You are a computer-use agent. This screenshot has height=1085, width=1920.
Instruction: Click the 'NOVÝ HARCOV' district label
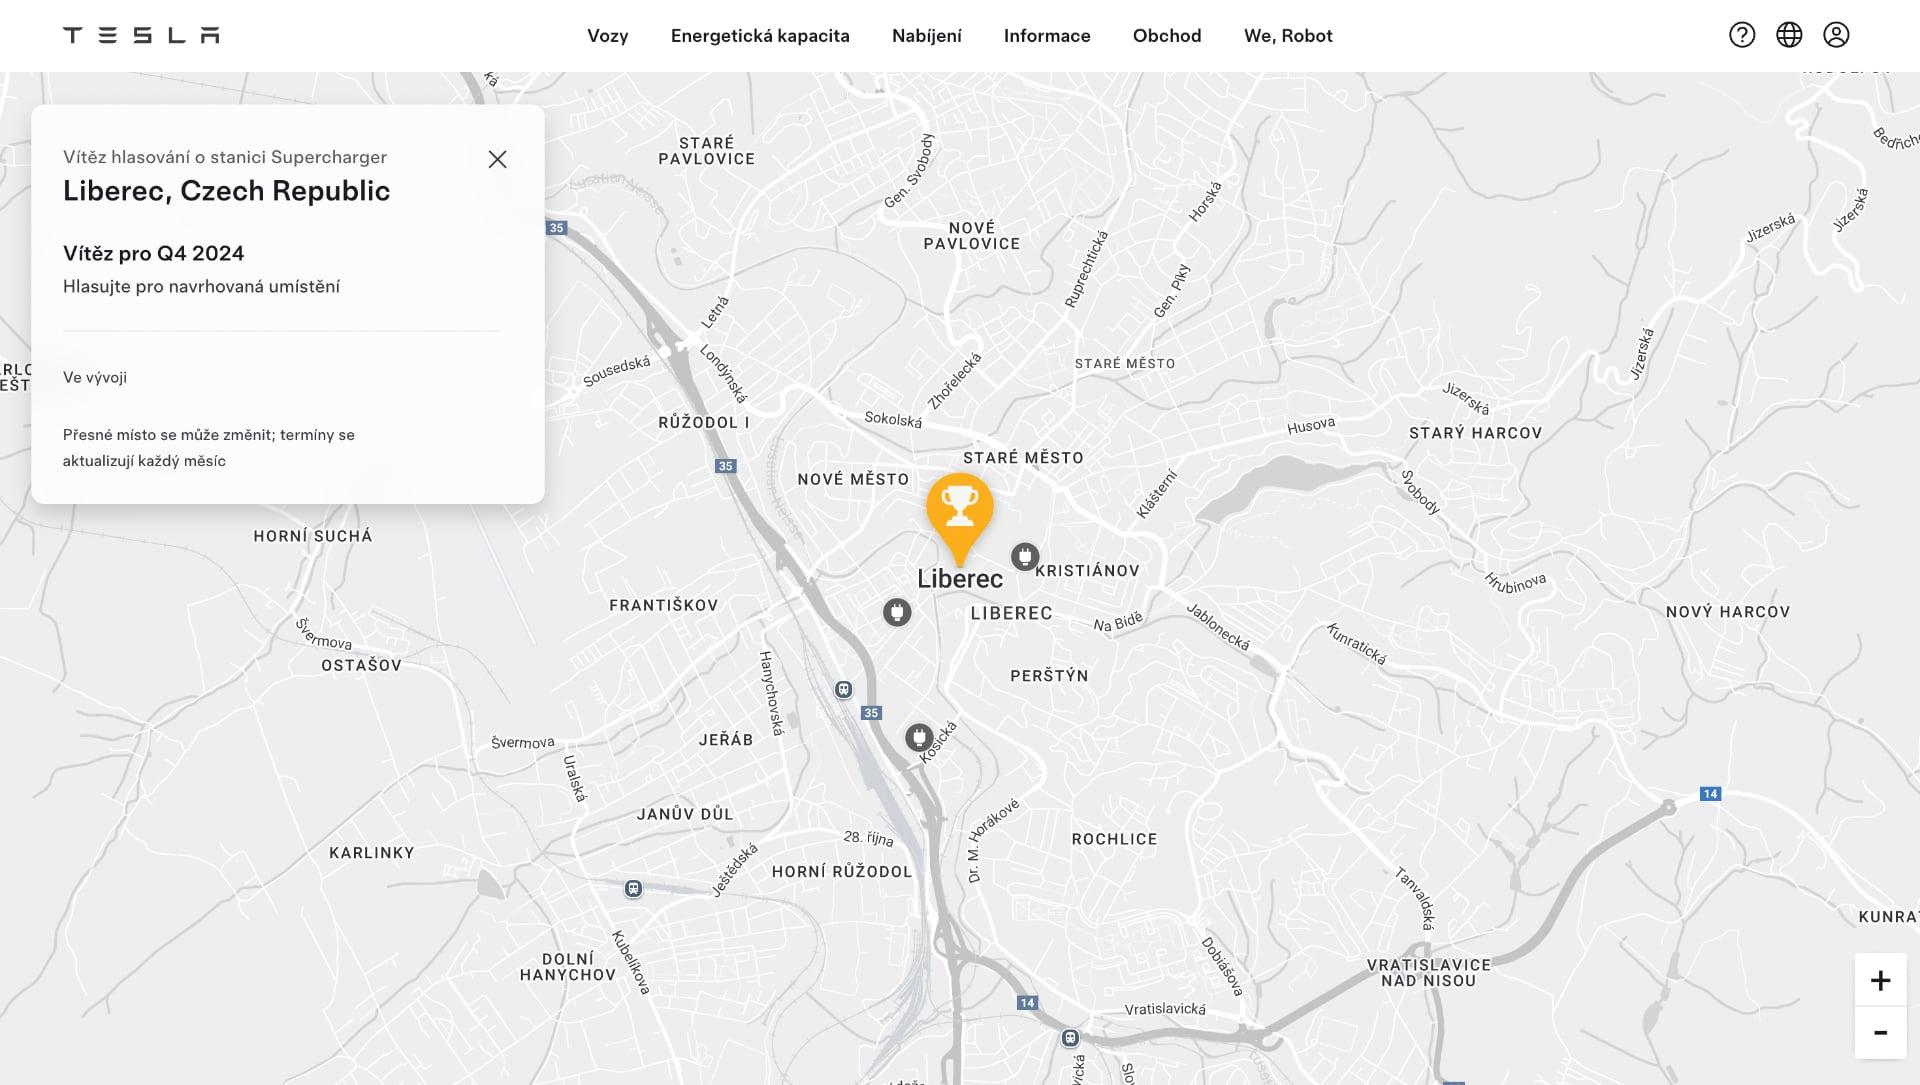(x=1727, y=612)
